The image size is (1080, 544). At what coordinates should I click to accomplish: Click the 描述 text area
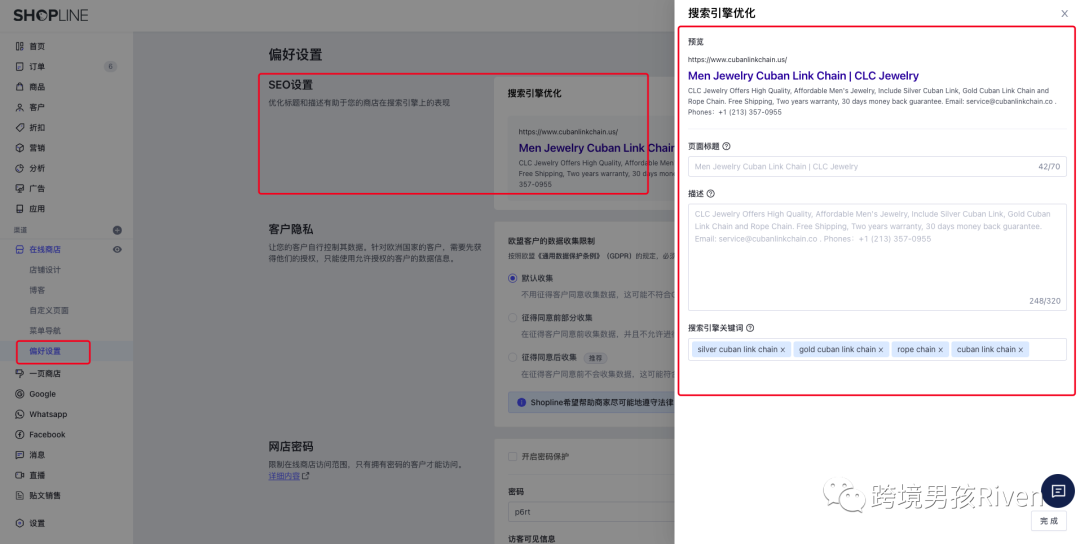(x=877, y=257)
